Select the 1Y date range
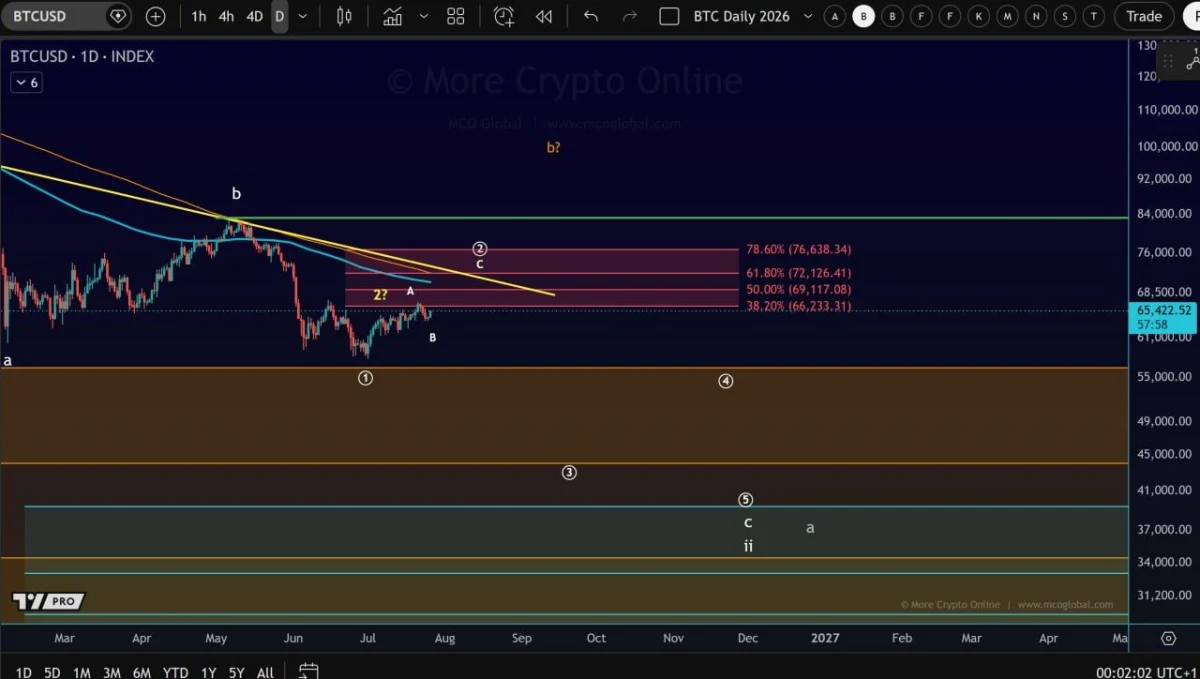1200x679 pixels. [208, 672]
